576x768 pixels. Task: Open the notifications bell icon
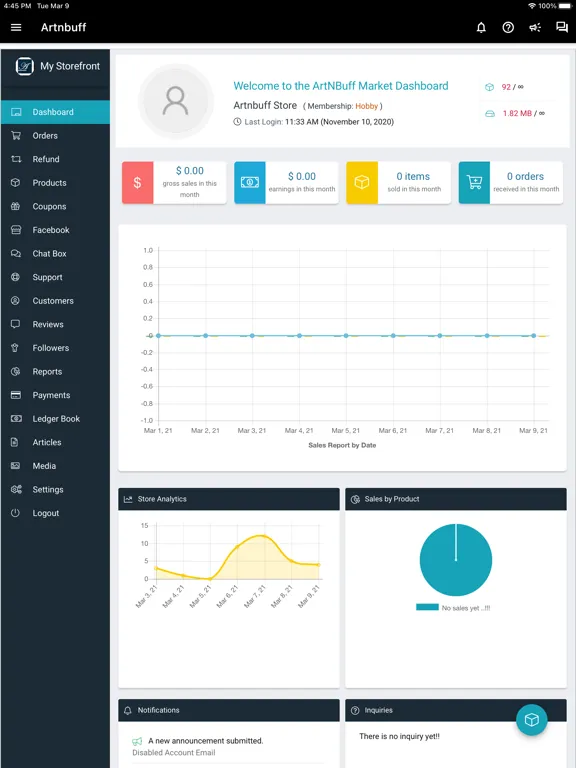tap(481, 27)
